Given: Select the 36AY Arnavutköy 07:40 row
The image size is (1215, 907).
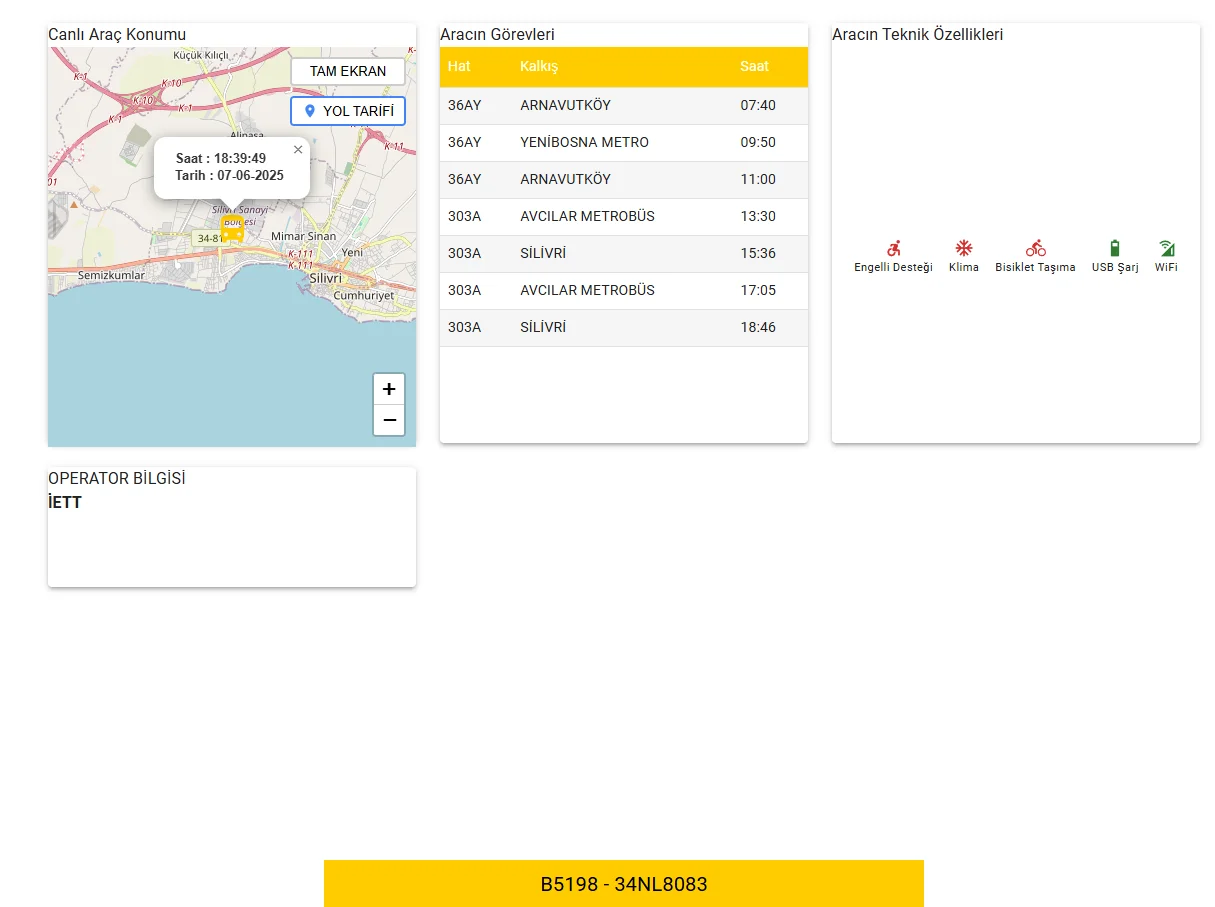Looking at the screenshot, I should (623, 106).
